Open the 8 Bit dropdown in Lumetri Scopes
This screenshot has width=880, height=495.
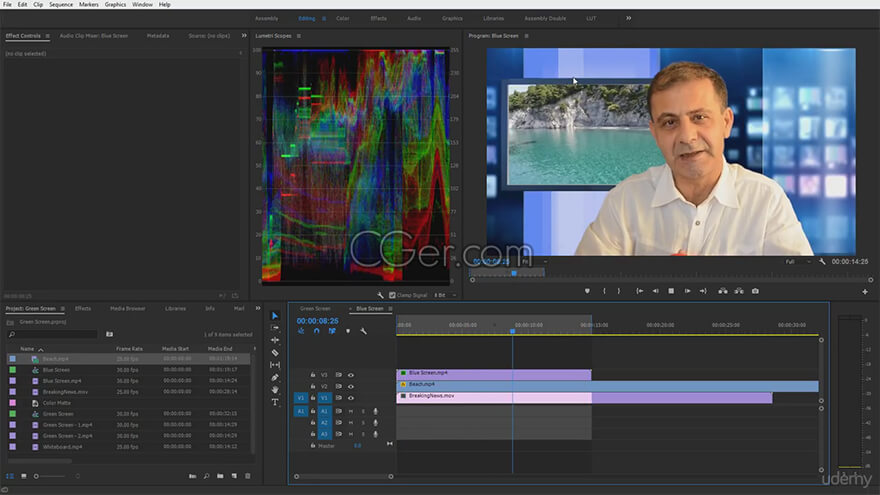coord(445,295)
